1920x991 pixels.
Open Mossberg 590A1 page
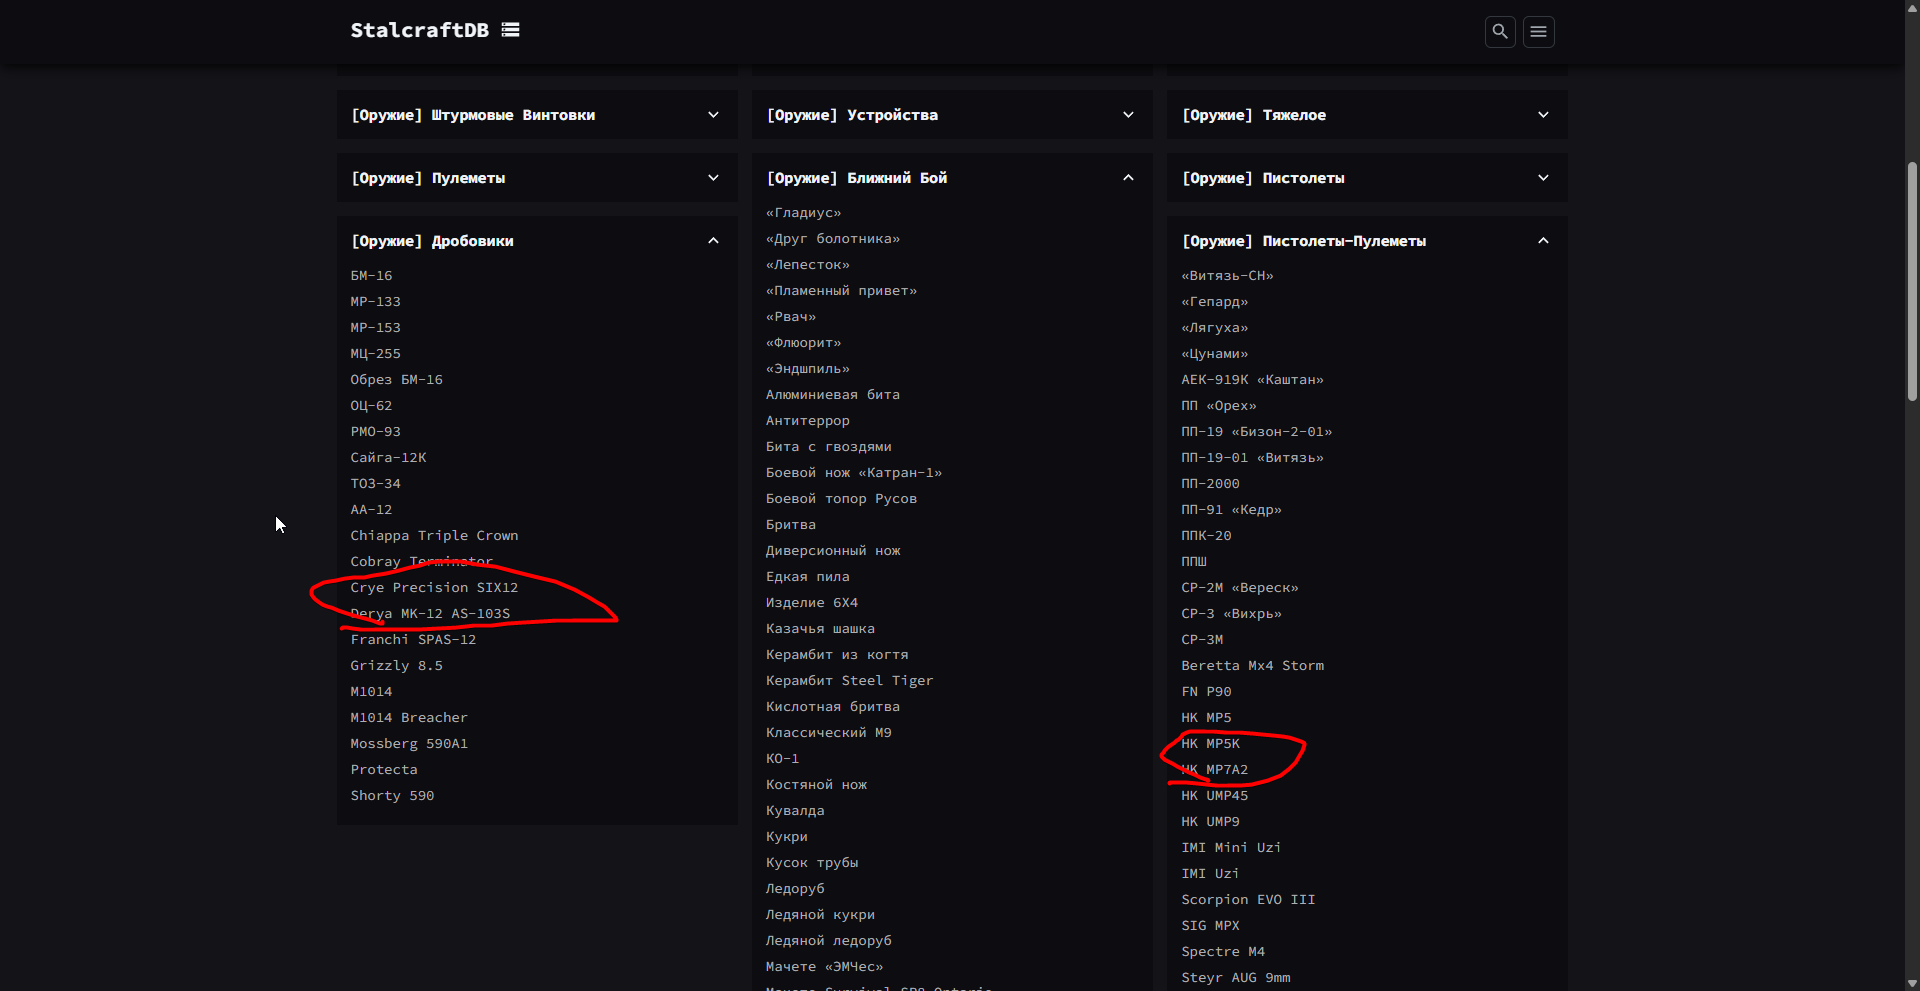tap(409, 743)
